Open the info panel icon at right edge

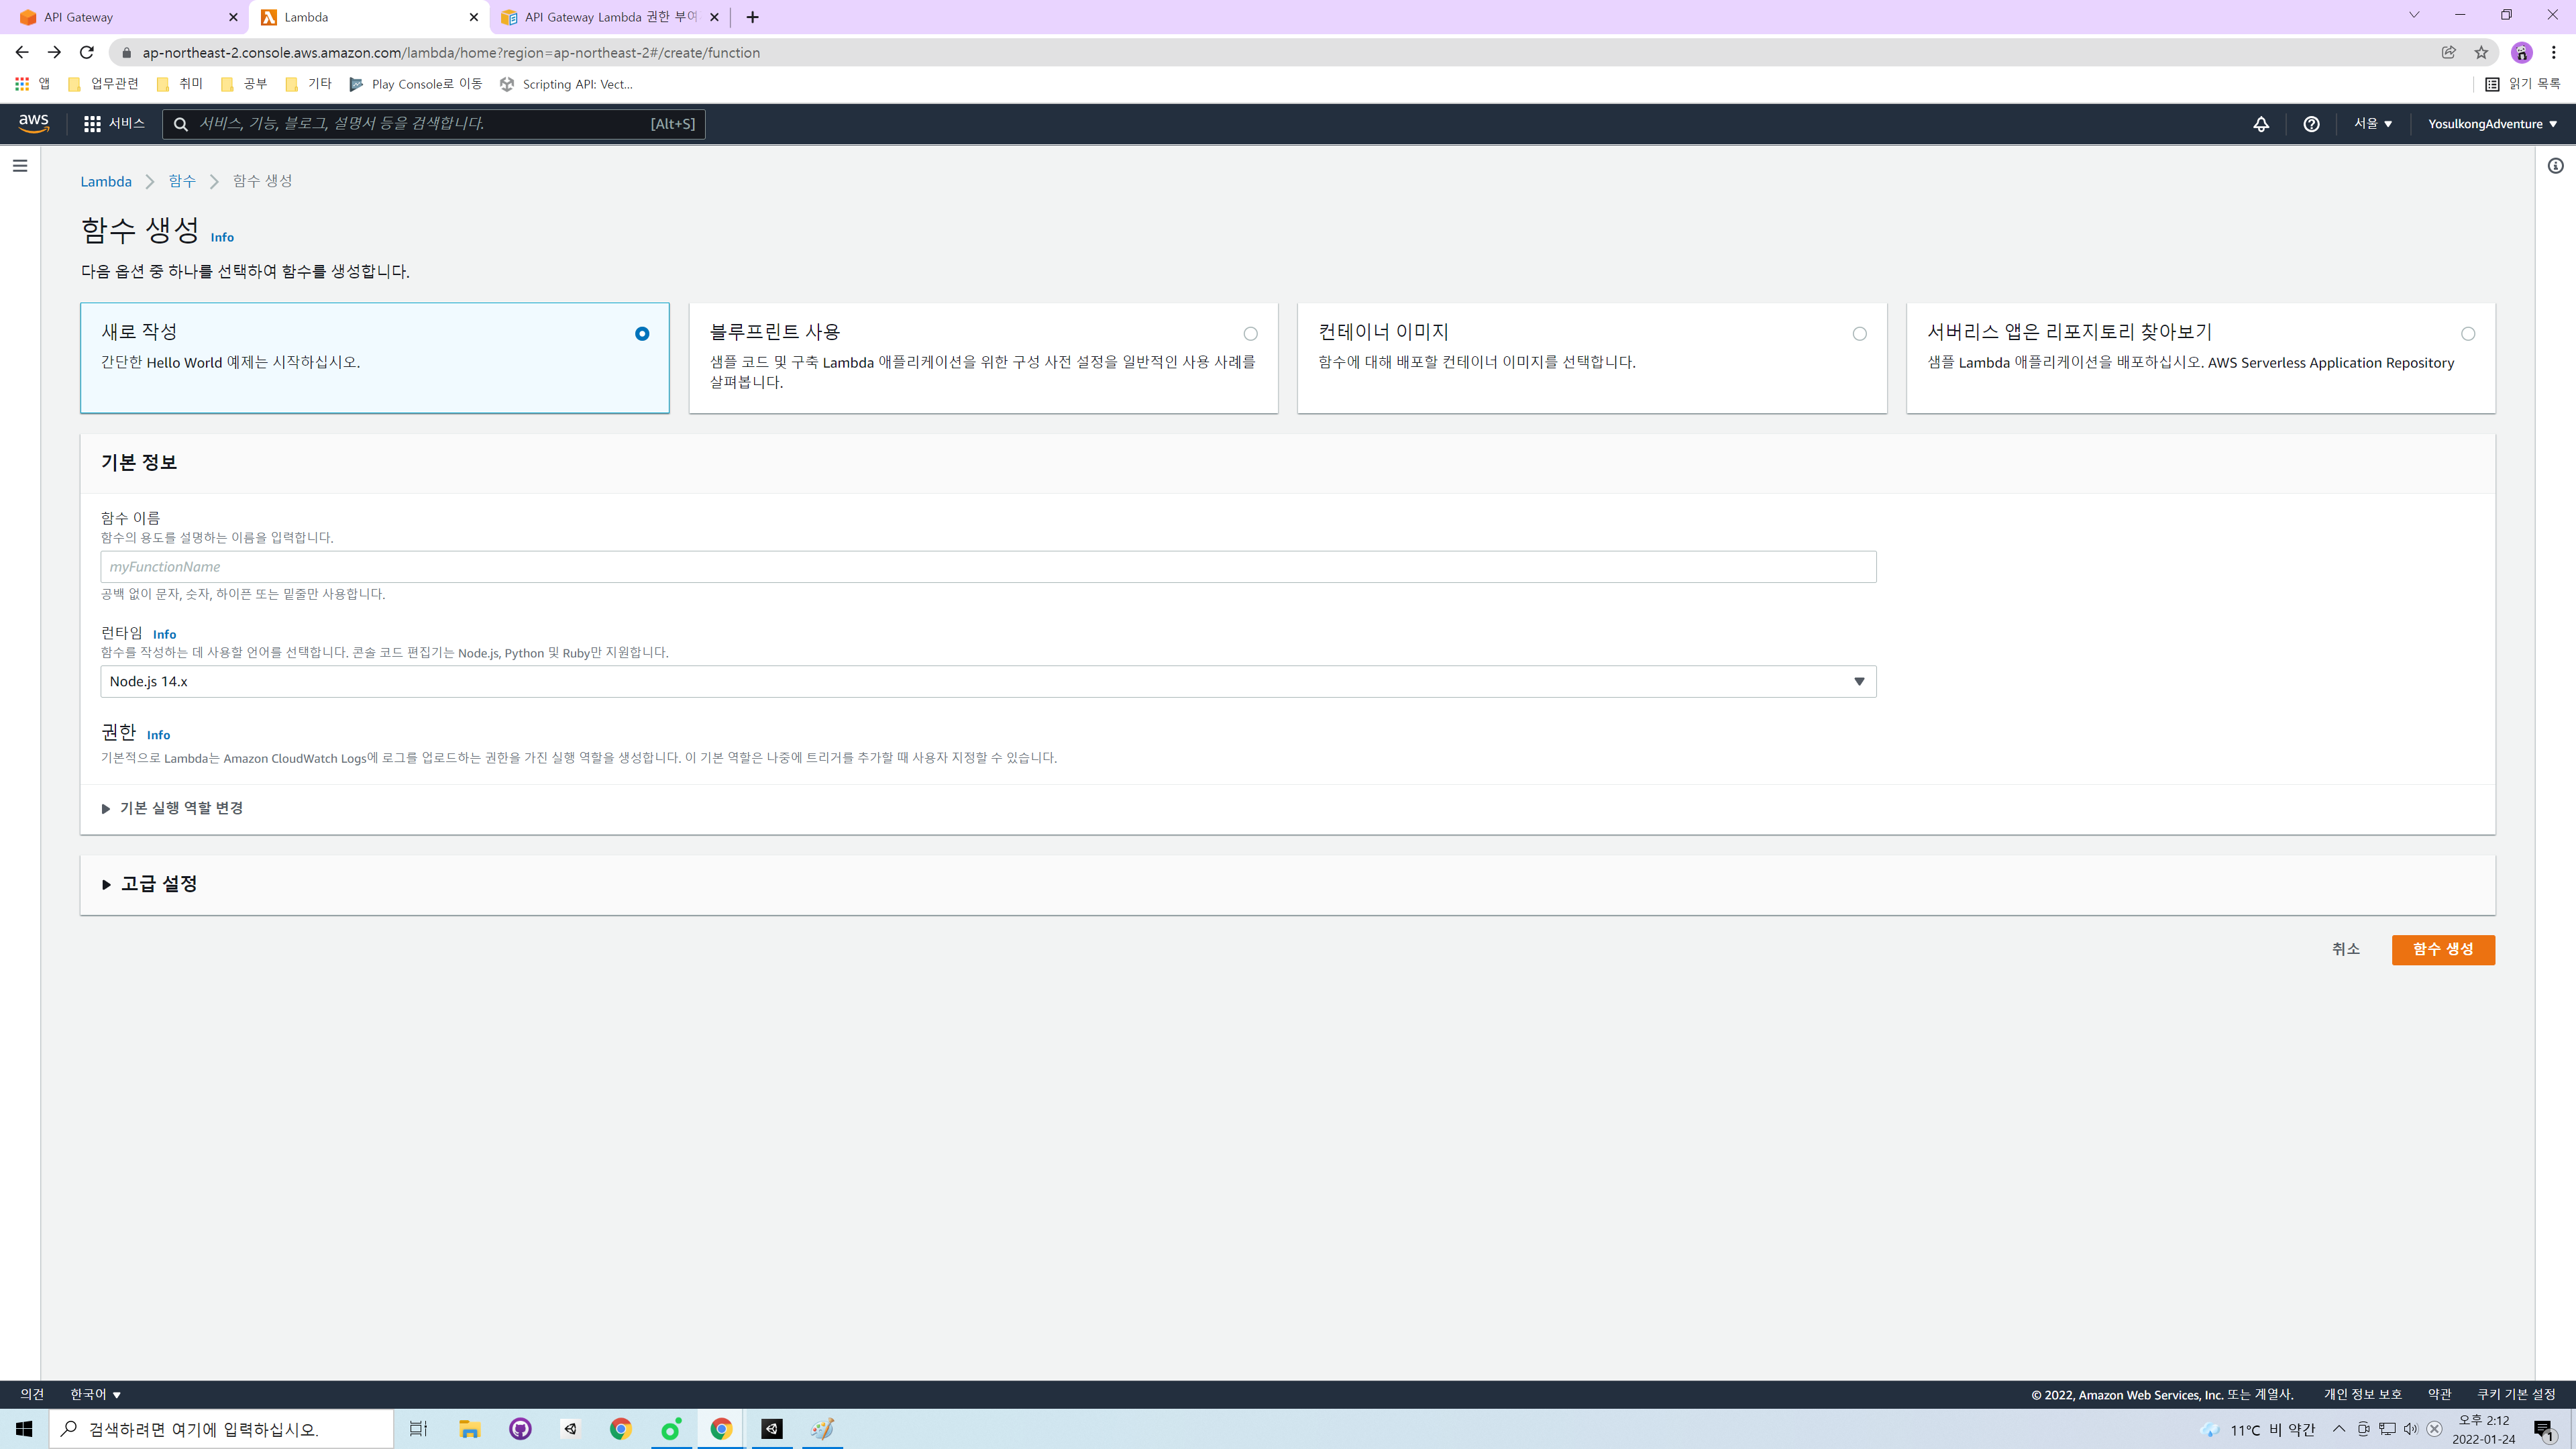[2555, 166]
